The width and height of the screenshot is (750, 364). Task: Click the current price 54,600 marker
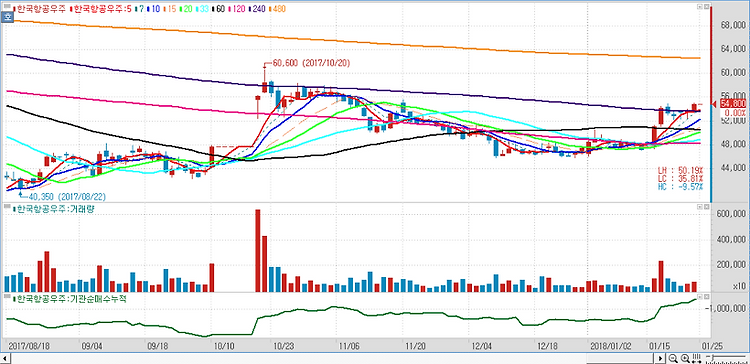tap(732, 103)
